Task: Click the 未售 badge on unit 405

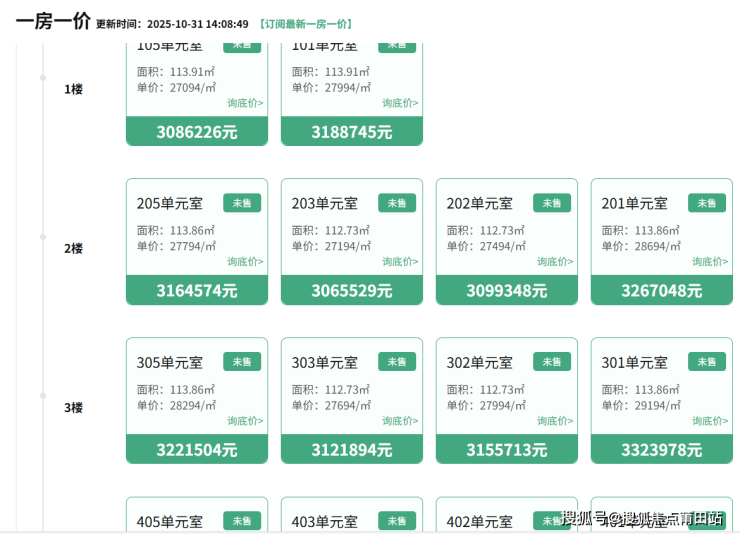Action: click(242, 521)
